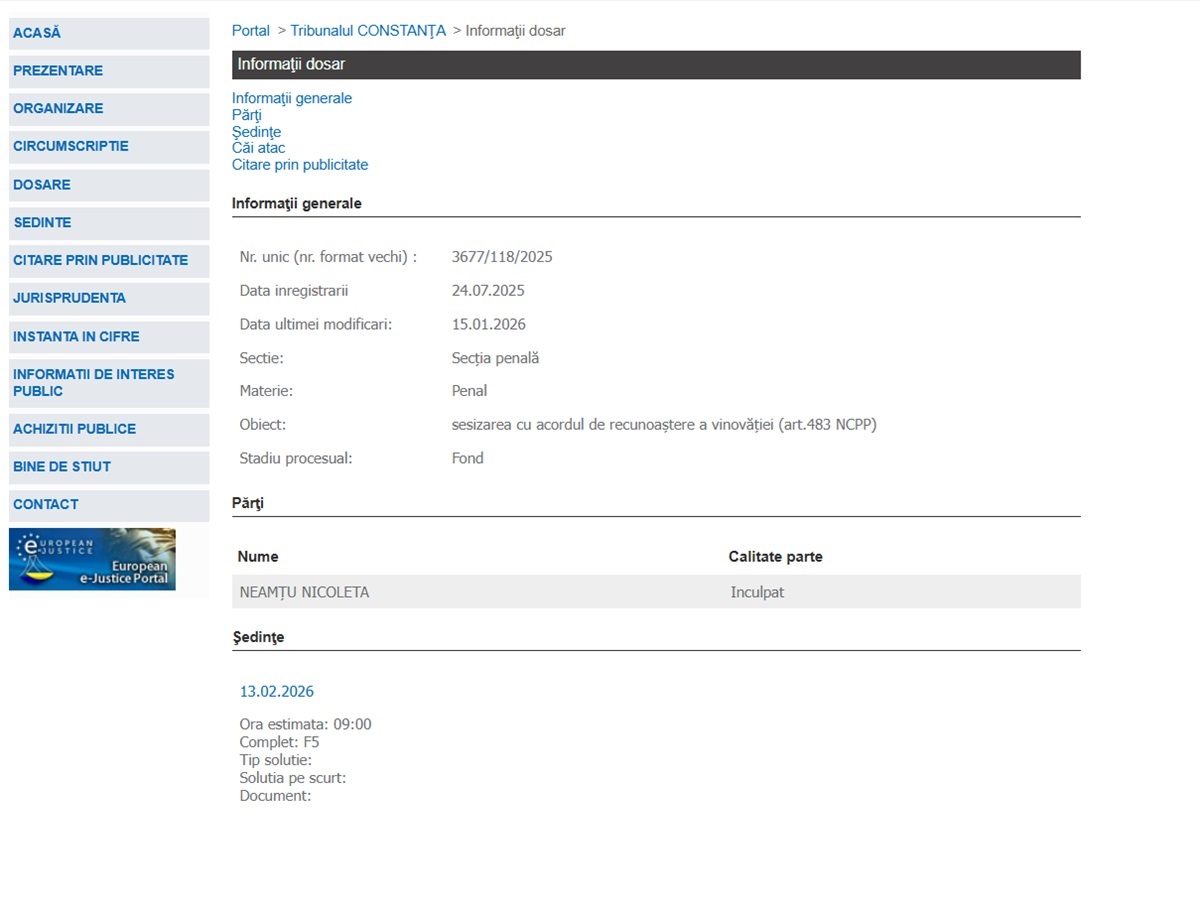Follow the Tribunalul CONSTANȚA breadcrumb link
This screenshot has height=911, width=1200.
tap(368, 31)
